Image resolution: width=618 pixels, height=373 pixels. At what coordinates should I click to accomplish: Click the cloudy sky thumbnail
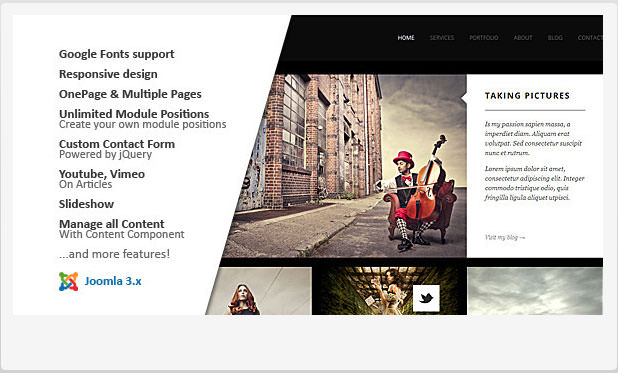[x=535, y=291]
